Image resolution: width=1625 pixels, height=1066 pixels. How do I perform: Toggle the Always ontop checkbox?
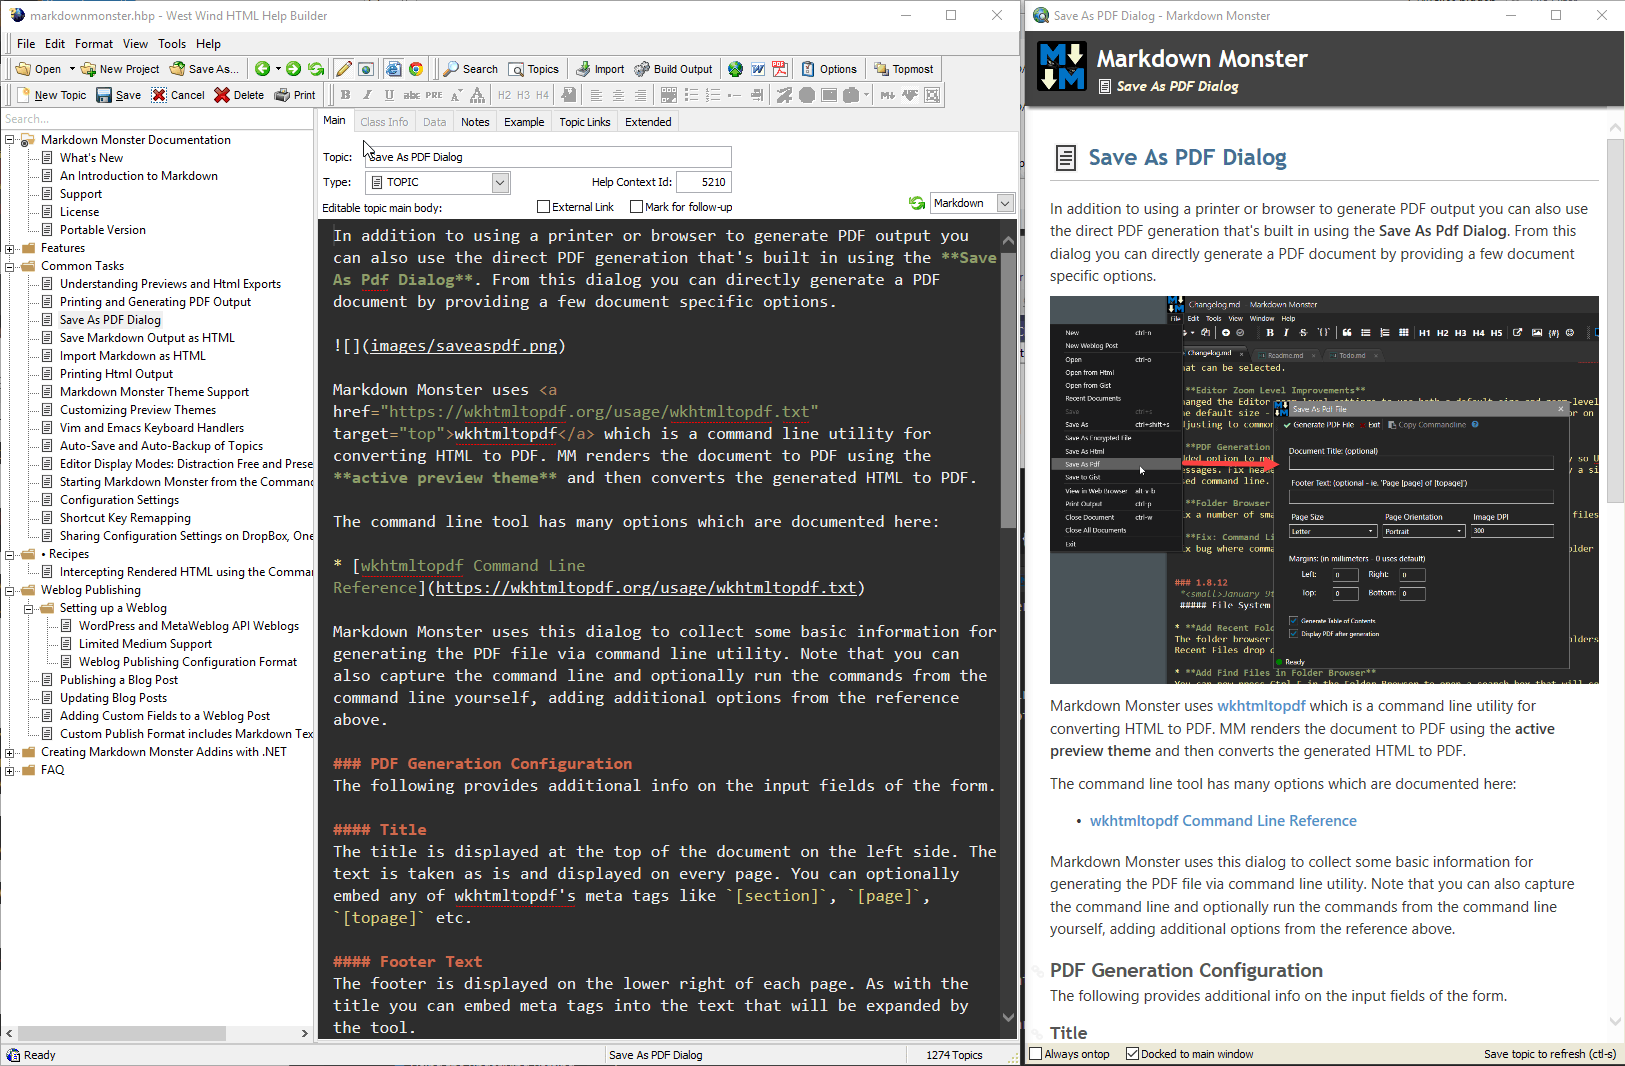point(1036,1054)
